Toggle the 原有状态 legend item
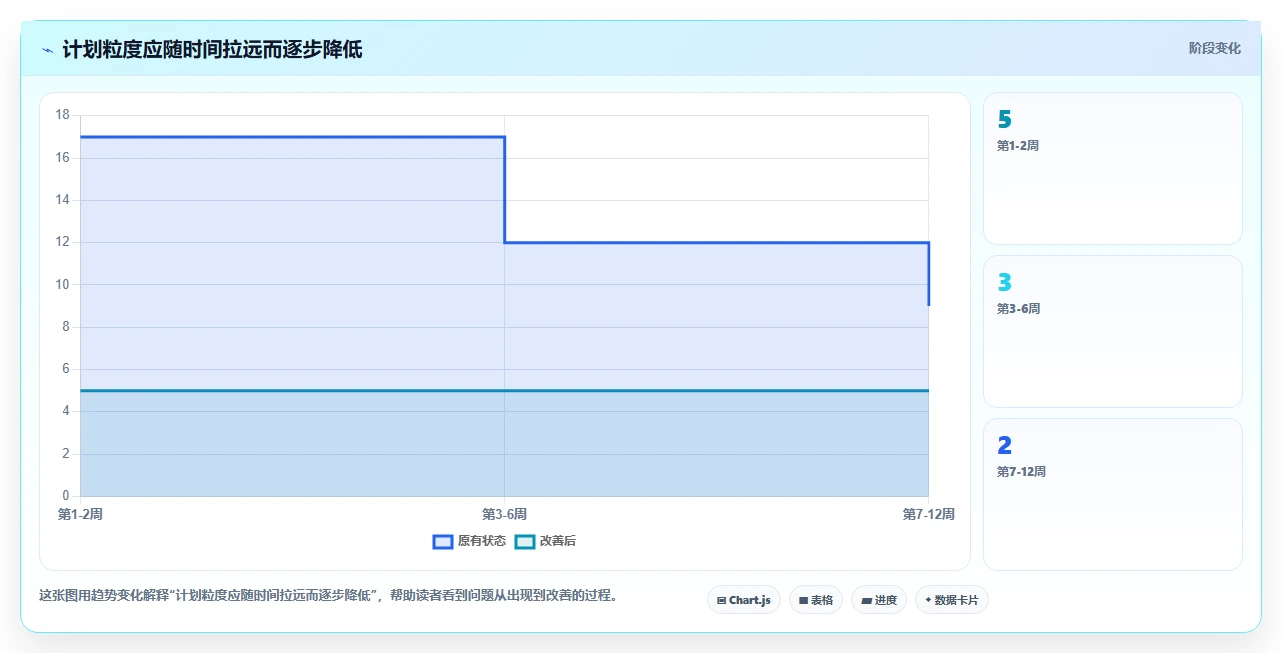Viewport: 1282px width, 653px height. click(469, 541)
